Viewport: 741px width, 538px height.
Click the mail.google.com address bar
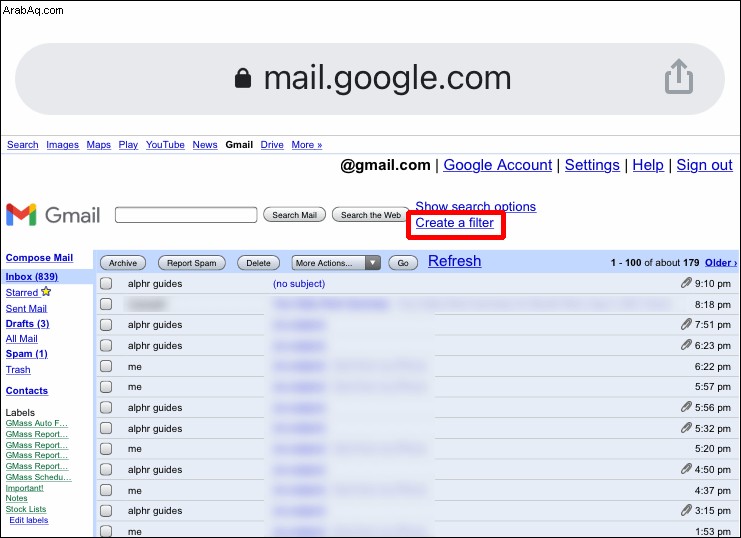[370, 79]
